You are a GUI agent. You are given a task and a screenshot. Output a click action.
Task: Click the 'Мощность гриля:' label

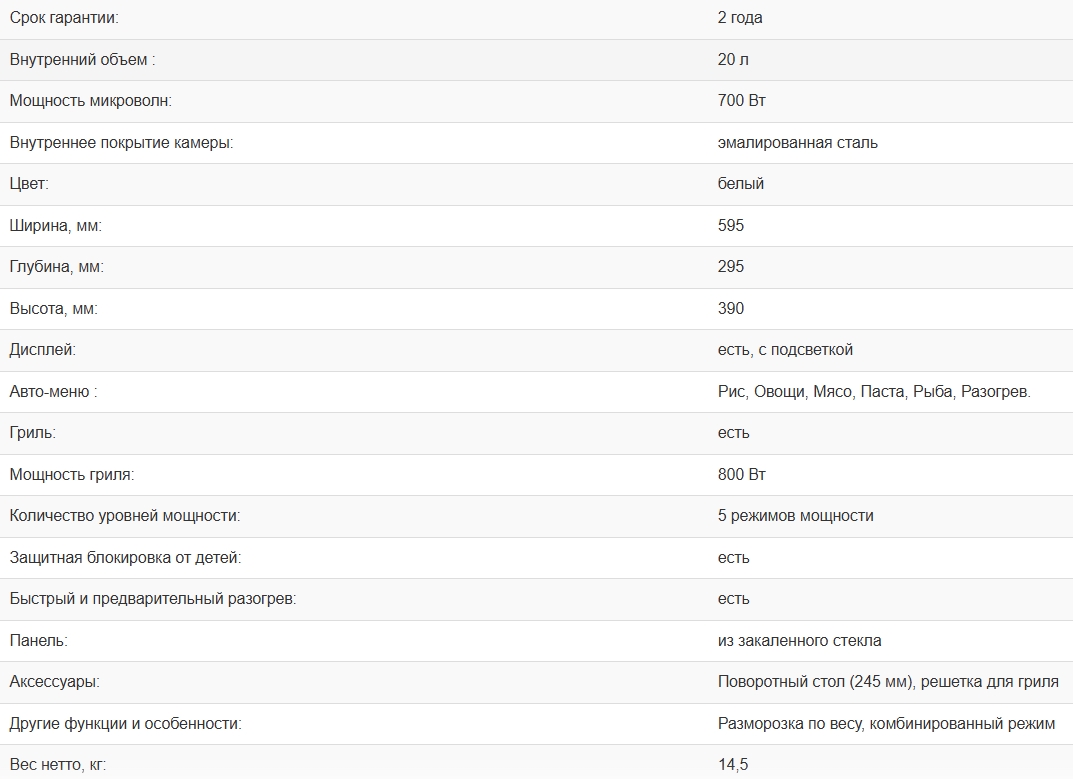[71, 475]
